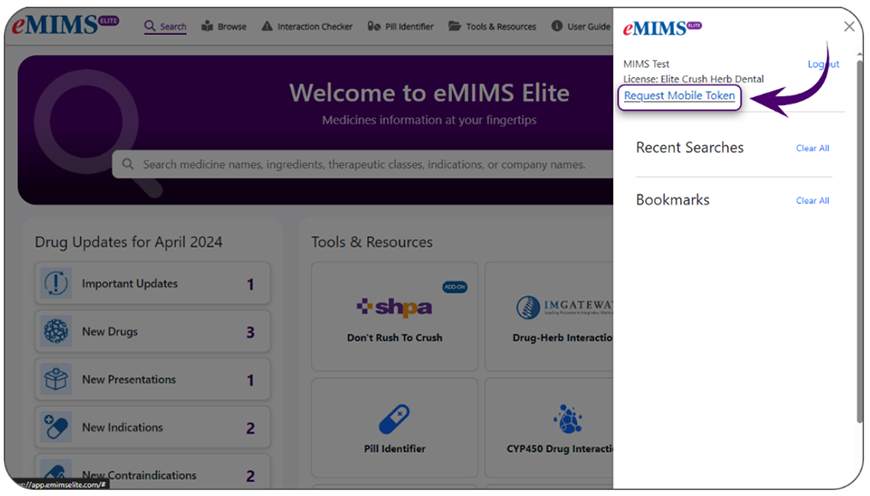Open the User Guide menu label
The image size is (870, 496).
pyautogui.click(x=589, y=27)
